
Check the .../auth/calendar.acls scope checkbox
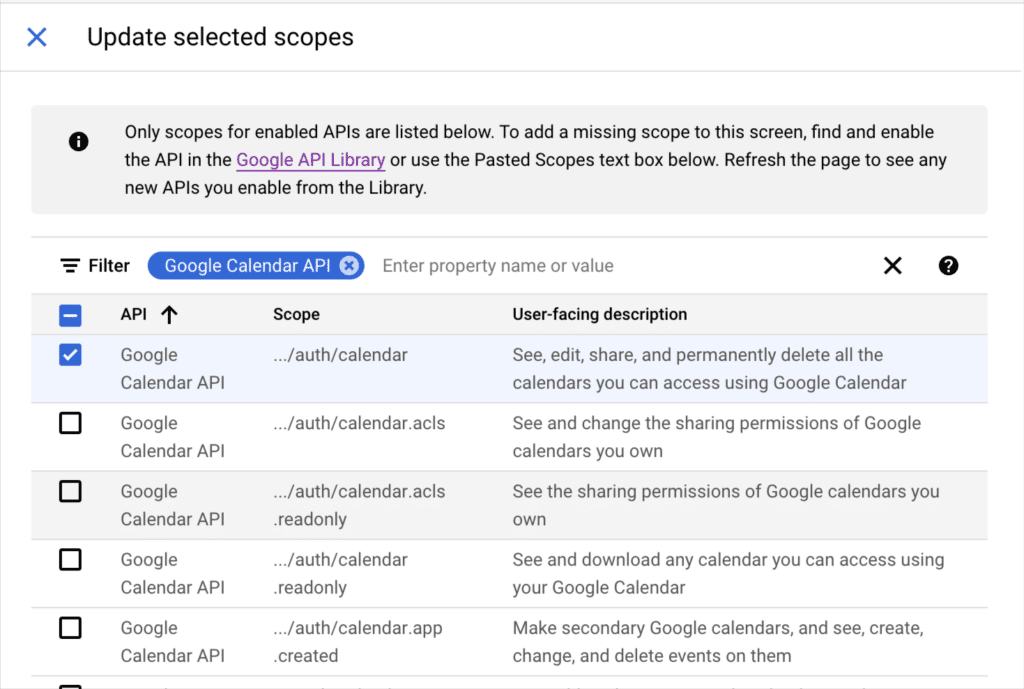(70, 423)
